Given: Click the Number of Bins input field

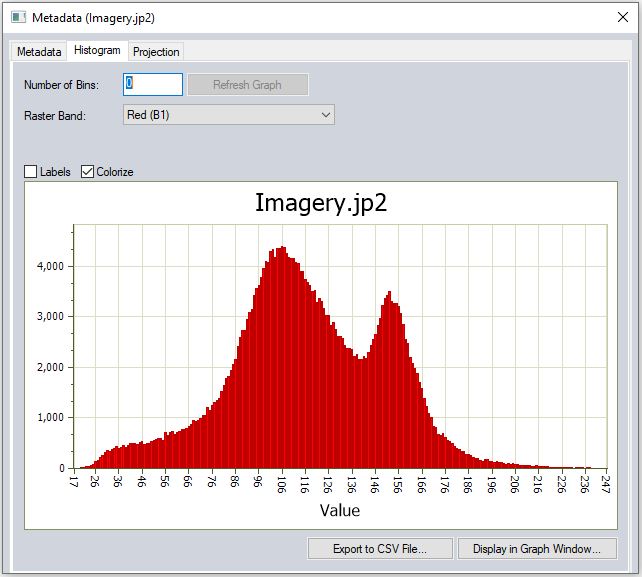Looking at the screenshot, I should 153,85.
